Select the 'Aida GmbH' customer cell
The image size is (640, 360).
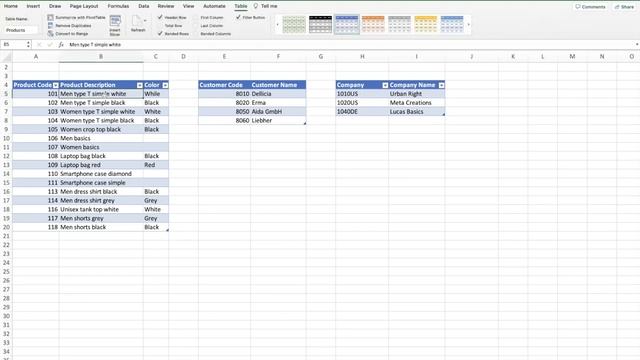[278, 111]
